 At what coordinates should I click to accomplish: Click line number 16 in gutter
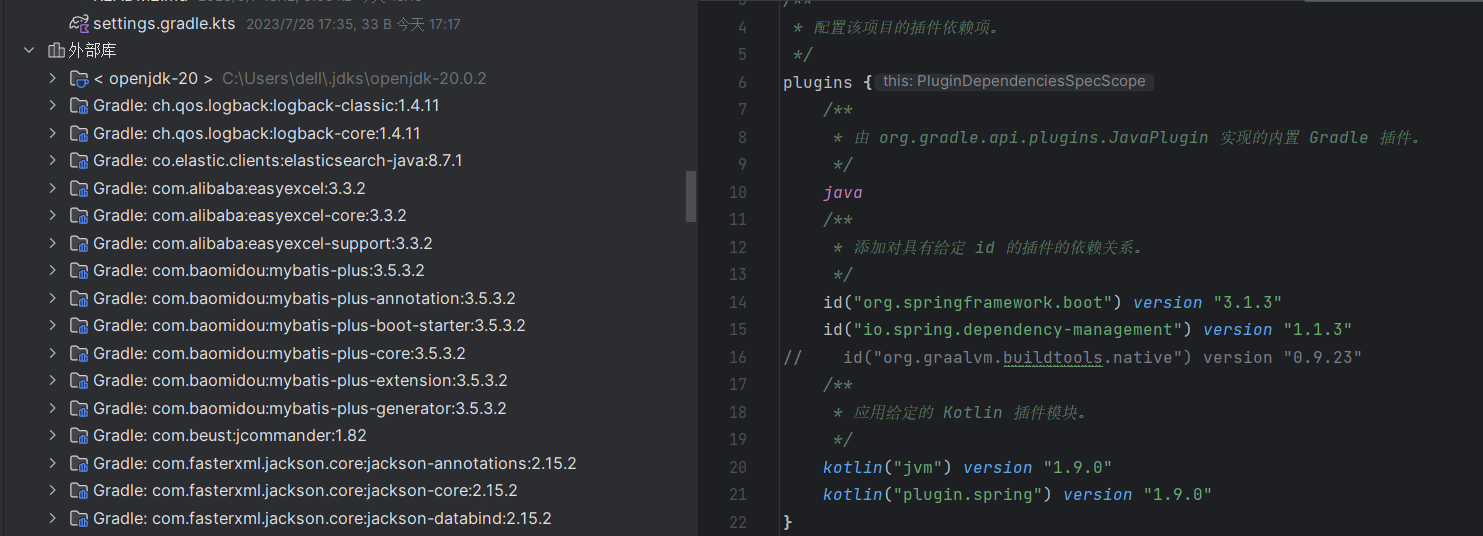[738, 357]
